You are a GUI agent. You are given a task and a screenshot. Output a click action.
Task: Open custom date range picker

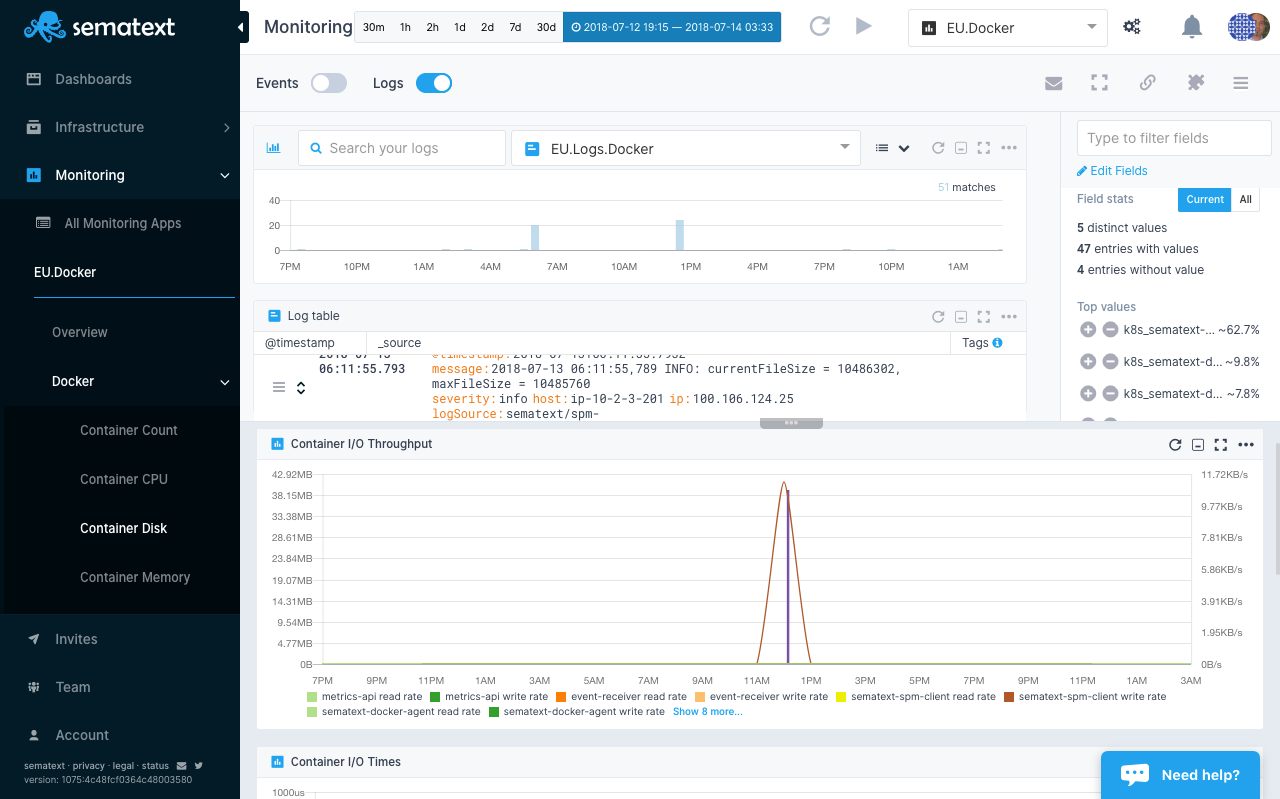tap(672, 27)
